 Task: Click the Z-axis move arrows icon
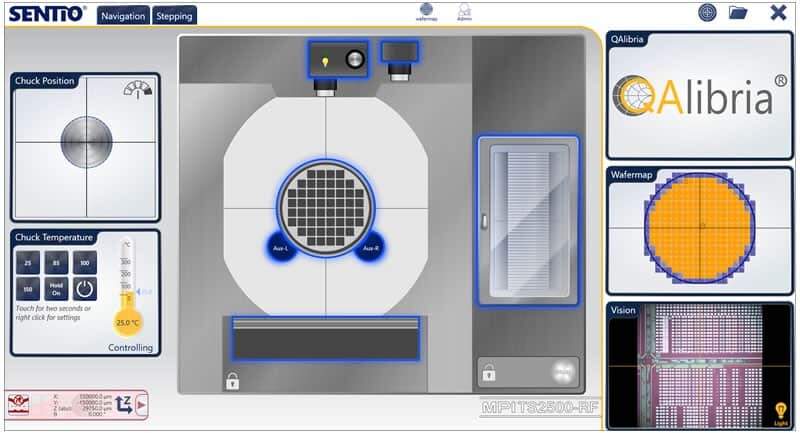[123, 404]
